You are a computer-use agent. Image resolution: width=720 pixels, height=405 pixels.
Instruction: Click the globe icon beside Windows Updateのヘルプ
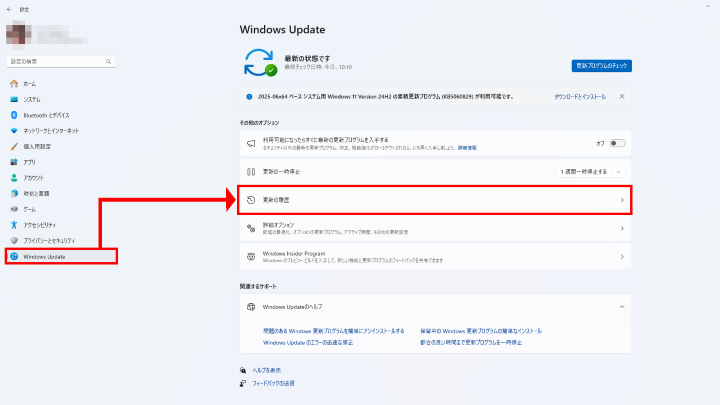(x=251, y=307)
